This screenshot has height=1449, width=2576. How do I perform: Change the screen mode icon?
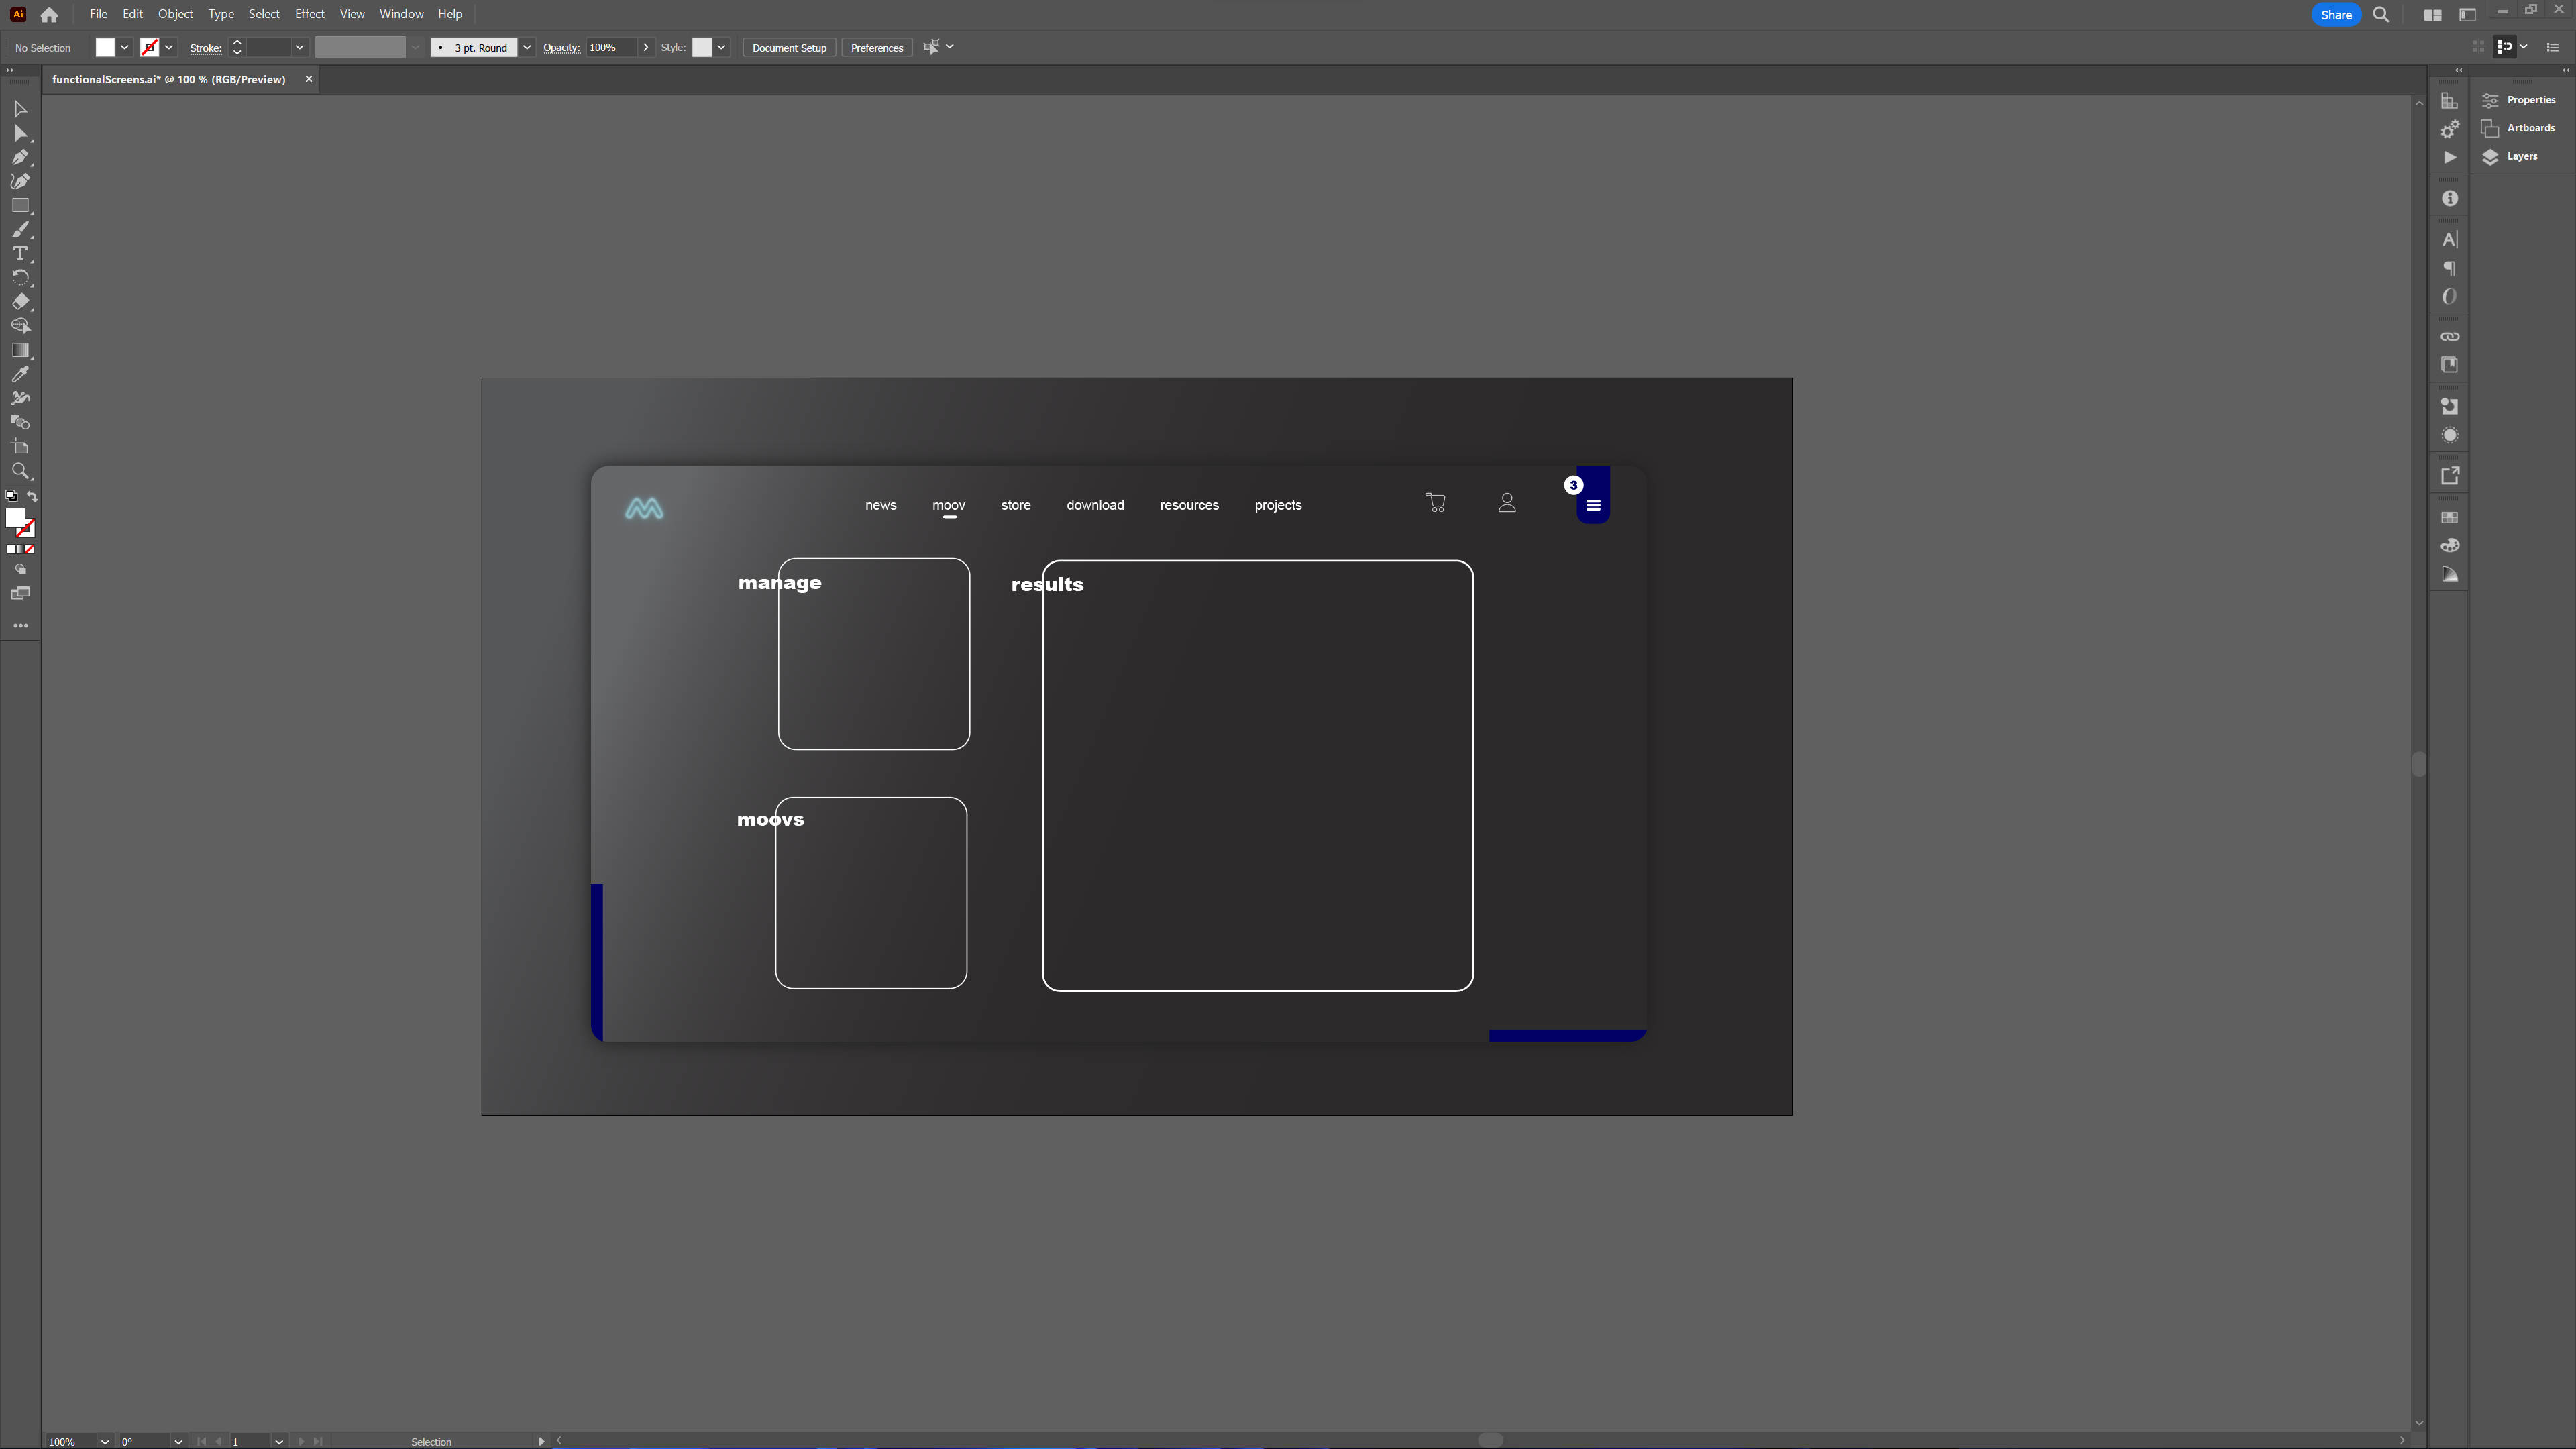20,594
